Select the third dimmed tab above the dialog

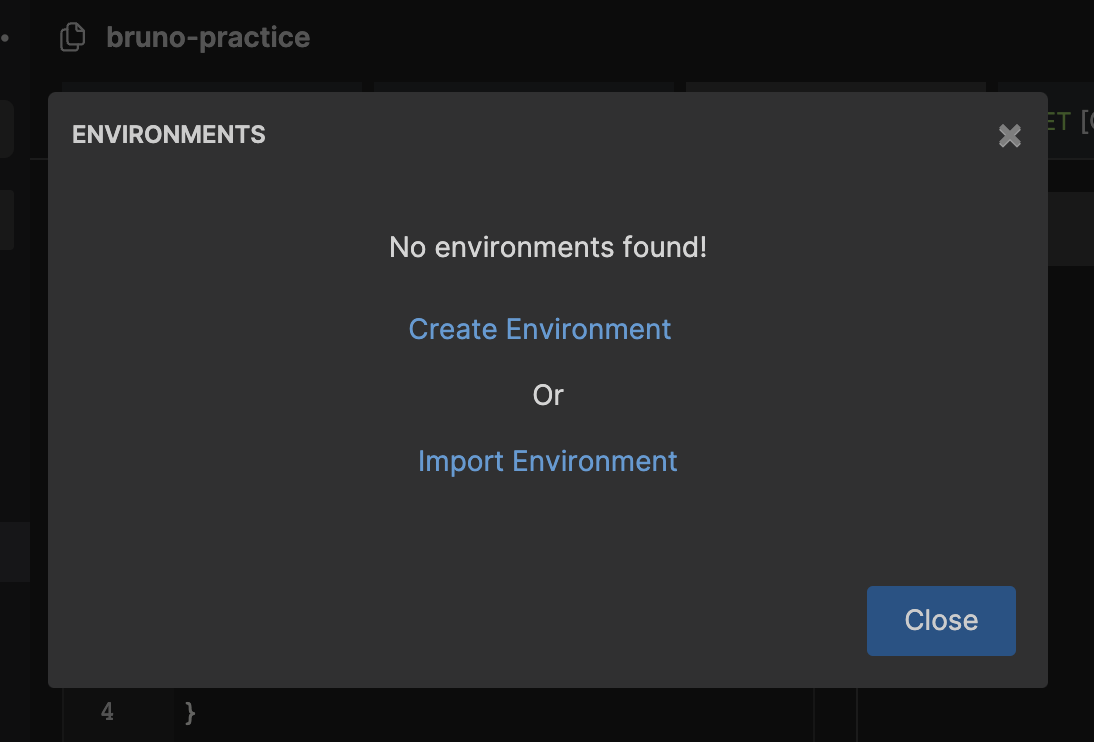click(836, 87)
